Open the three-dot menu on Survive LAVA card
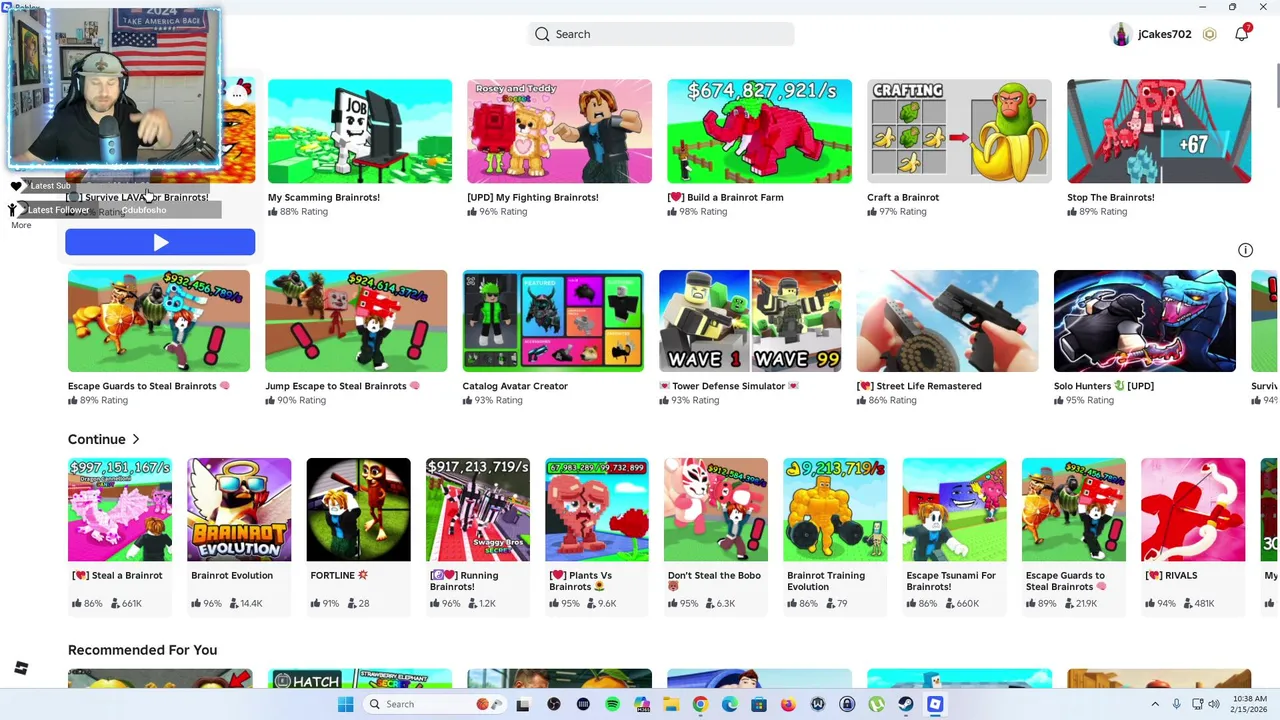Image resolution: width=1280 pixels, height=720 pixels. point(238,94)
